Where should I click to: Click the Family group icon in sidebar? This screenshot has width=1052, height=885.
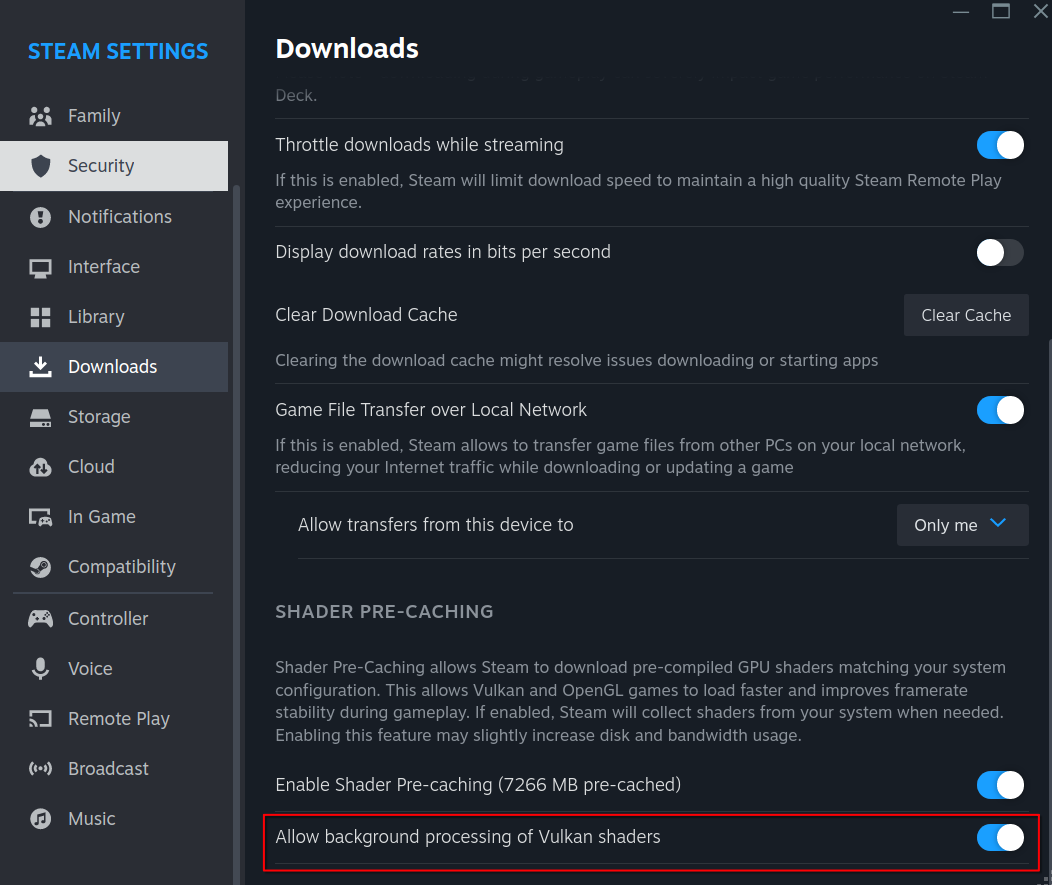pyautogui.click(x=40, y=116)
